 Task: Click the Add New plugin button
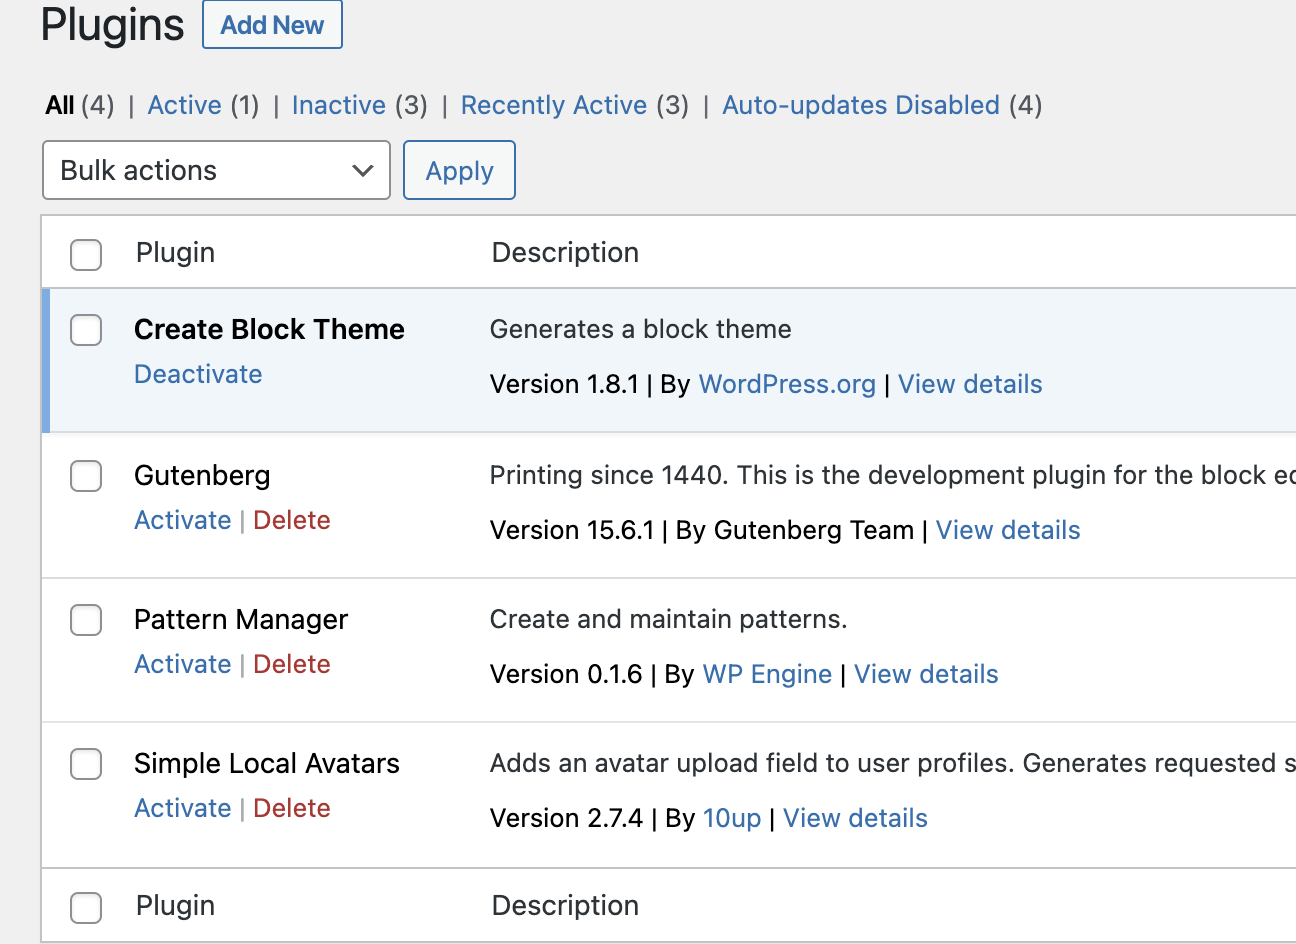pyautogui.click(x=272, y=25)
